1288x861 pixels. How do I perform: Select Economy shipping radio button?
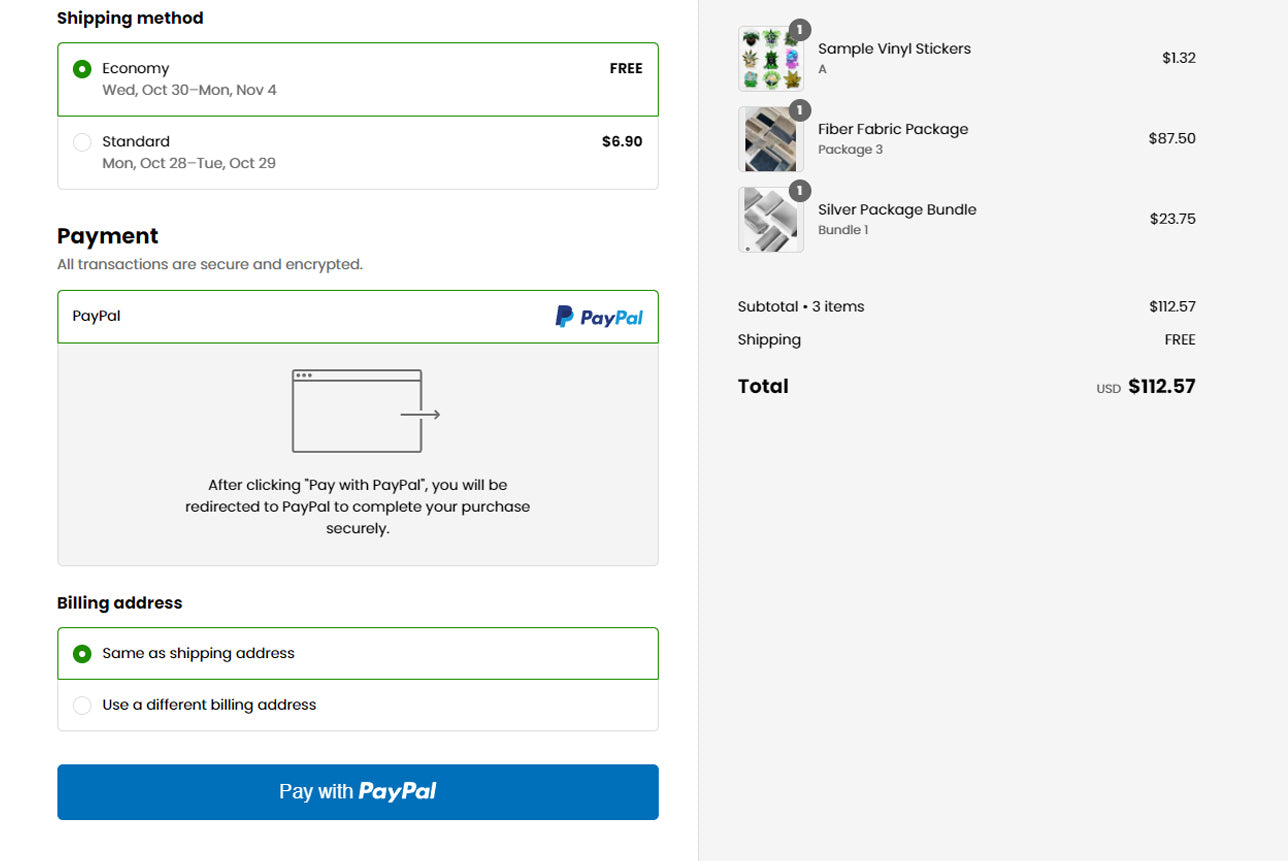[x=82, y=69]
